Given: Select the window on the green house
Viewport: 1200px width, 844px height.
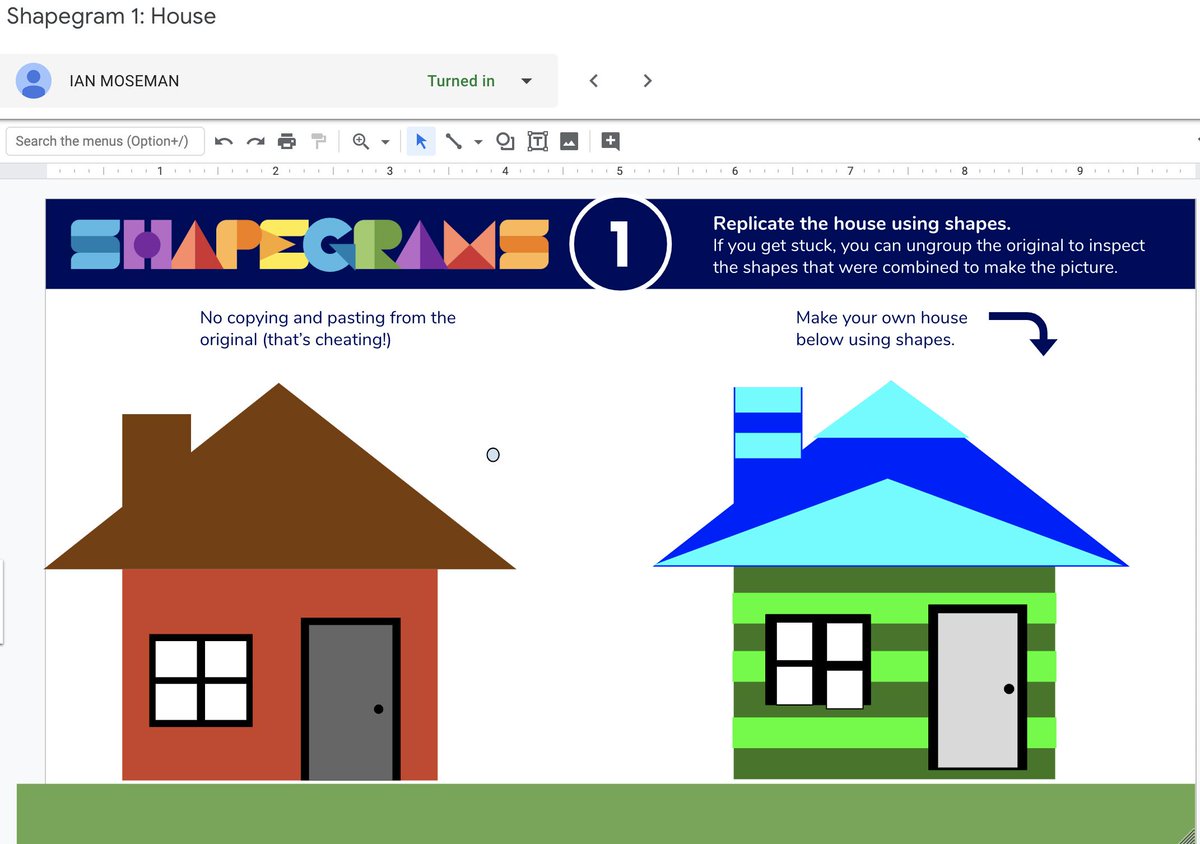Looking at the screenshot, I should (817, 660).
